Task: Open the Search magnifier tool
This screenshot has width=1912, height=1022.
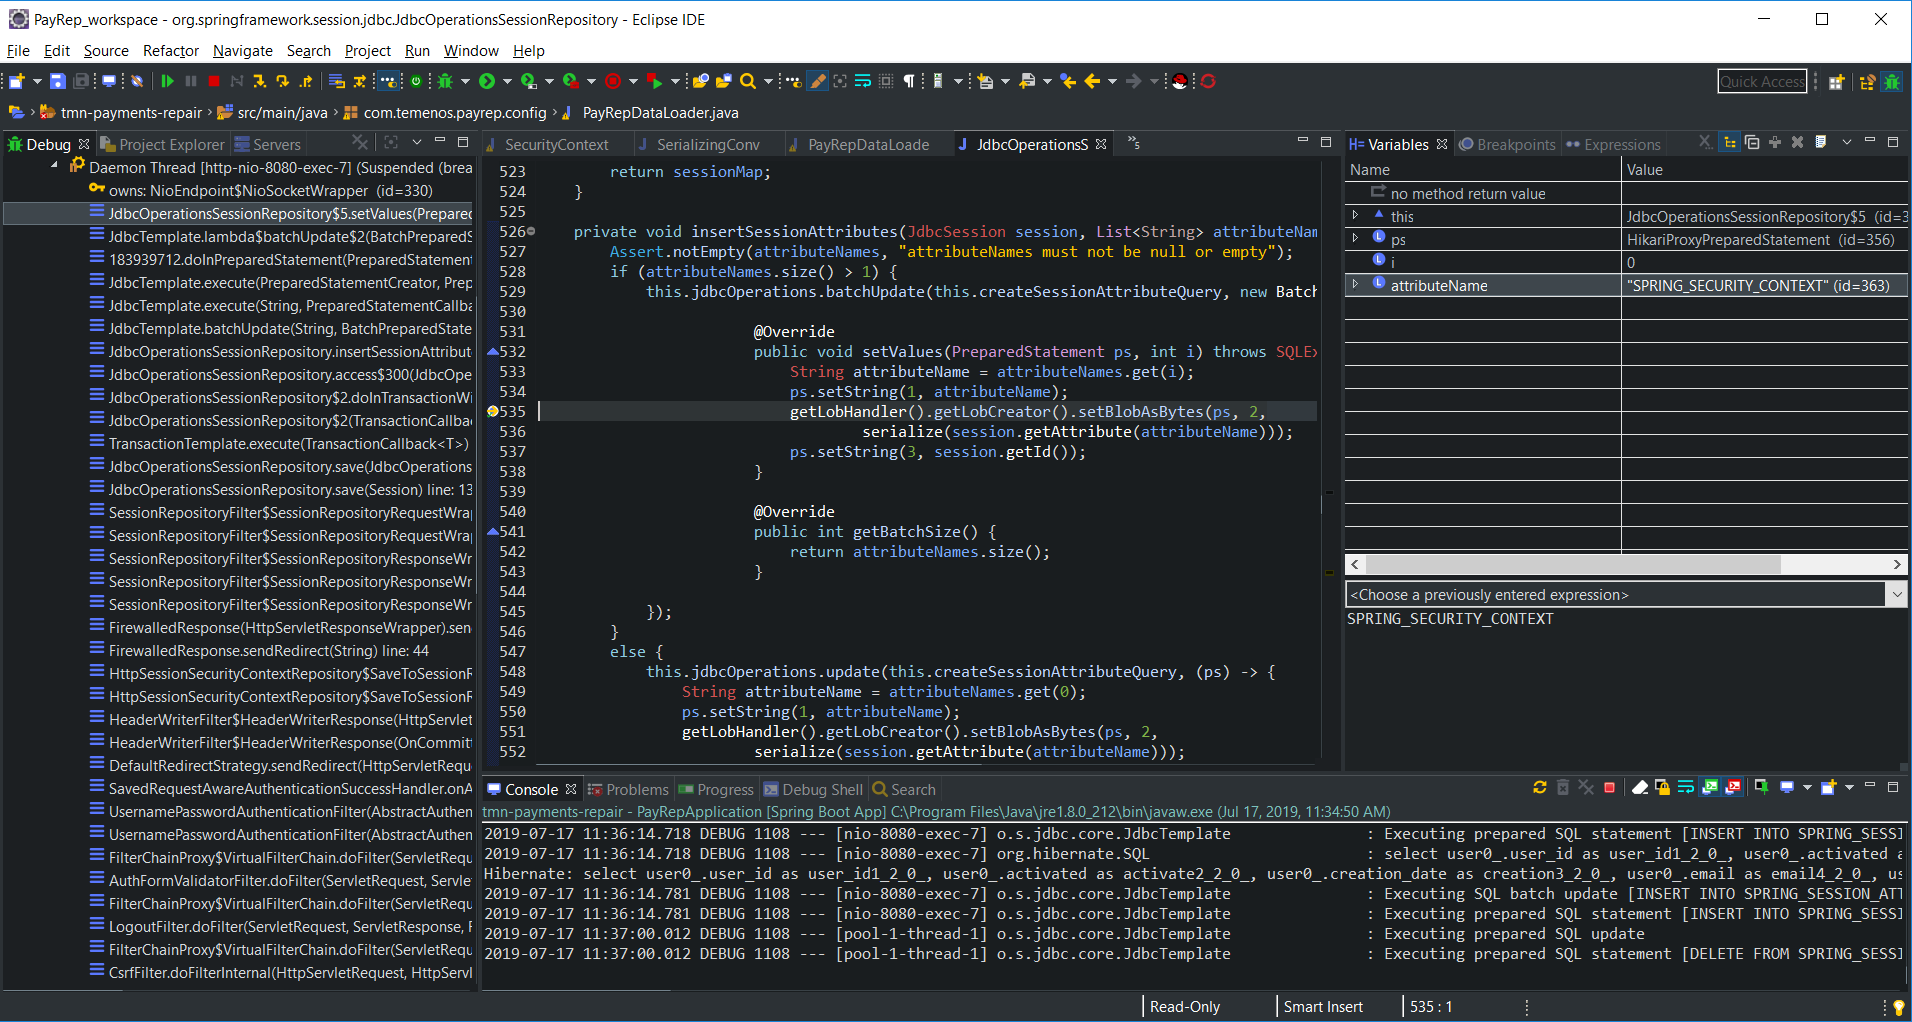Action: (x=748, y=82)
